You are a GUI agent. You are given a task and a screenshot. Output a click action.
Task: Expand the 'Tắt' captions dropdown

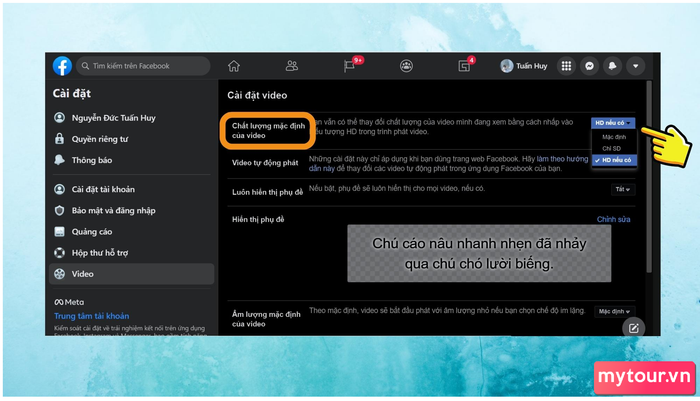(623, 189)
